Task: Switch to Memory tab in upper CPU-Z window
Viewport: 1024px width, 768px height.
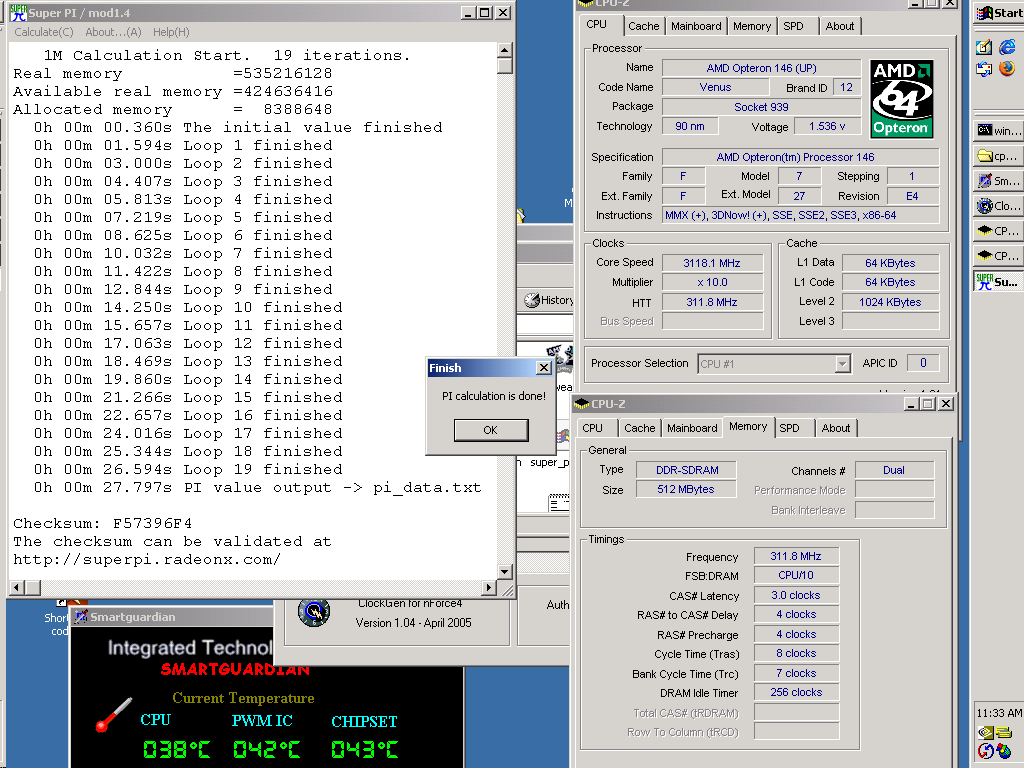Action: [x=752, y=26]
